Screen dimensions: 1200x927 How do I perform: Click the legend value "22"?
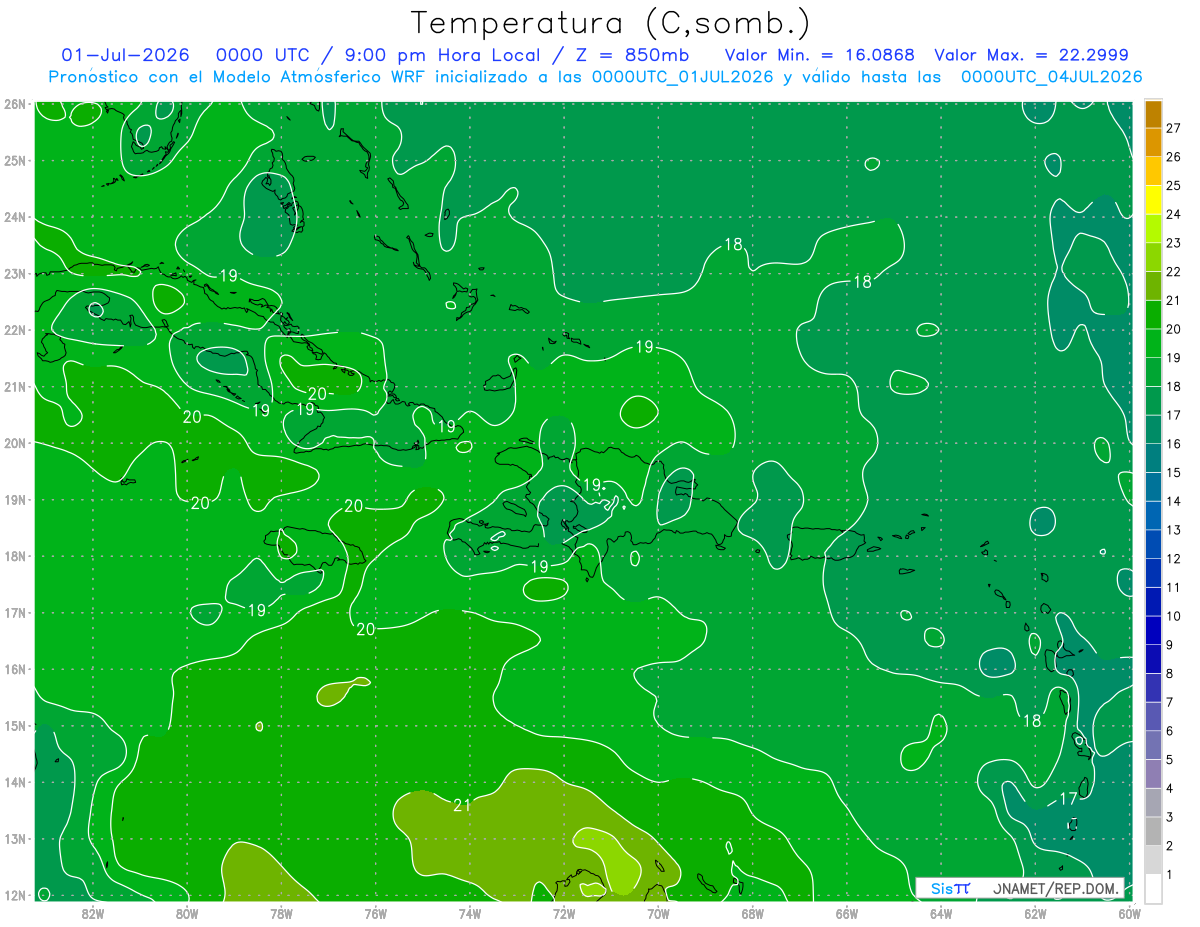pos(1174,271)
